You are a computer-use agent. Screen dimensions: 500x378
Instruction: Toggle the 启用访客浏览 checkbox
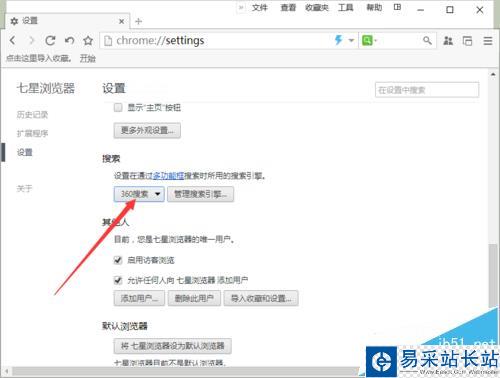(118, 260)
